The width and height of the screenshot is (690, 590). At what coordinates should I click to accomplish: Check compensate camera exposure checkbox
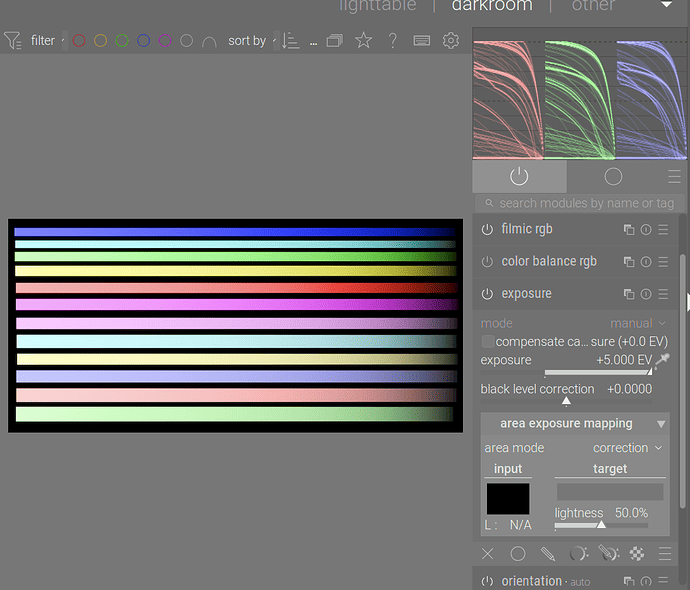(488, 342)
